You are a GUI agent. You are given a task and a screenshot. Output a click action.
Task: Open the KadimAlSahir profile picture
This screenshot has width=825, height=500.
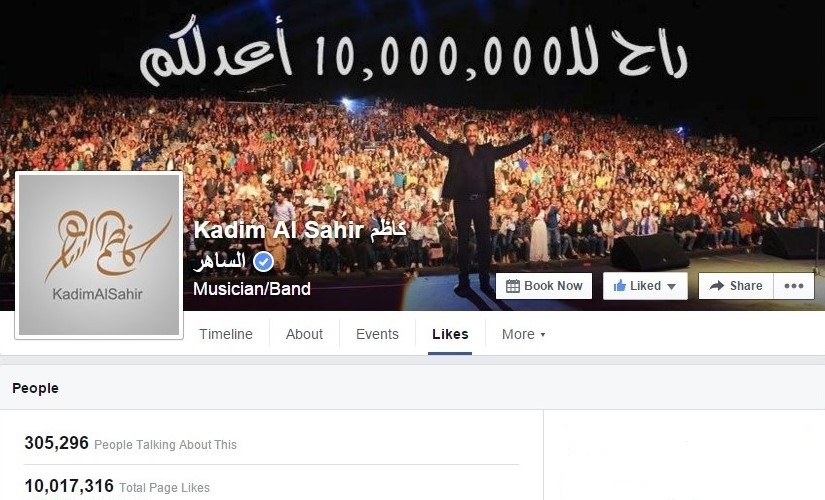tap(99, 255)
